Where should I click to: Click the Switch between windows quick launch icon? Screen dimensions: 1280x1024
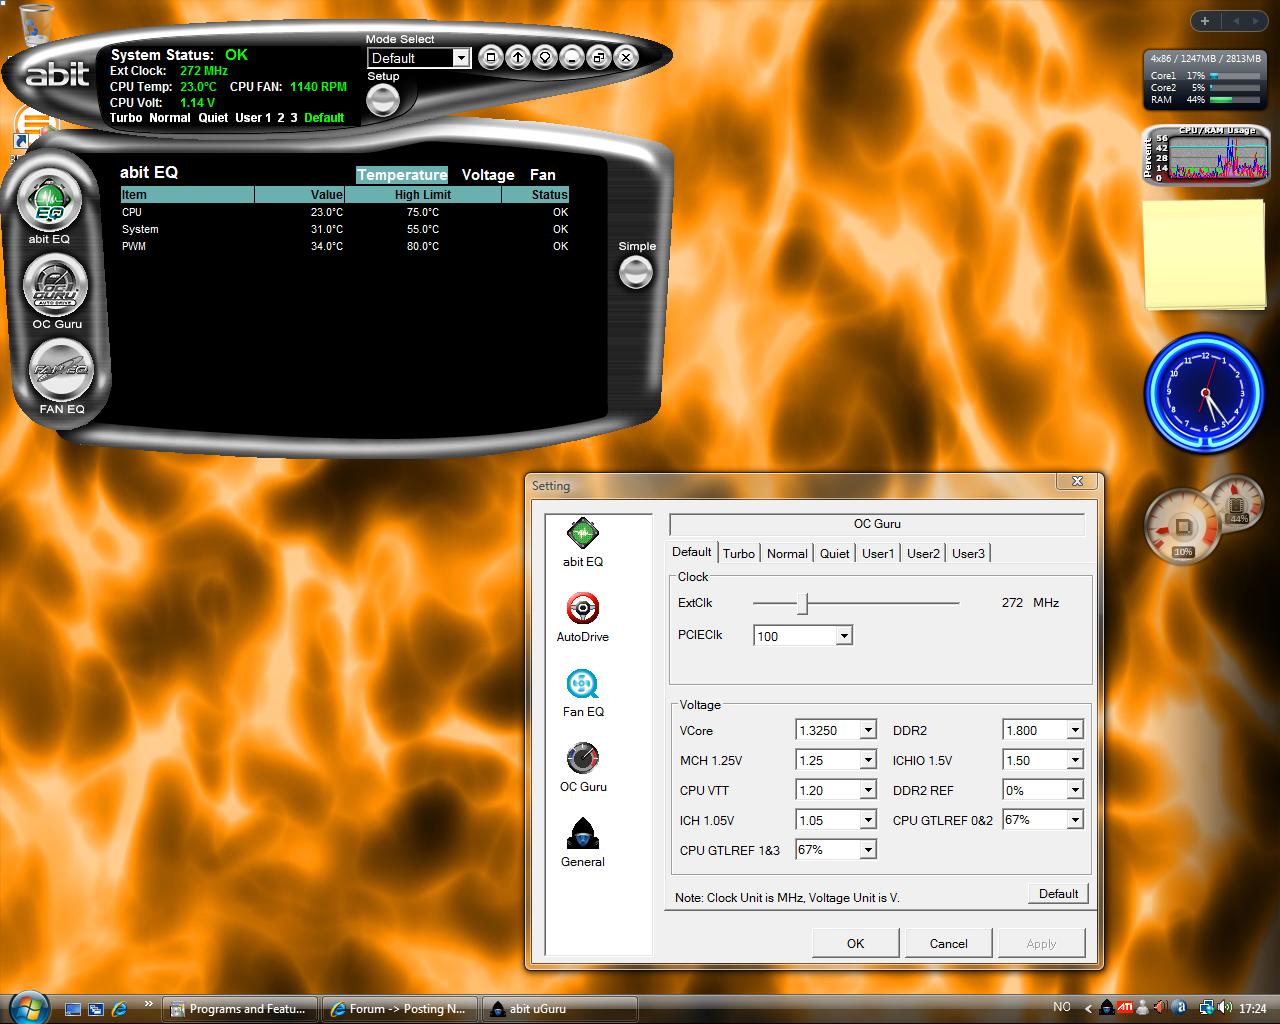click(96, 1009)
